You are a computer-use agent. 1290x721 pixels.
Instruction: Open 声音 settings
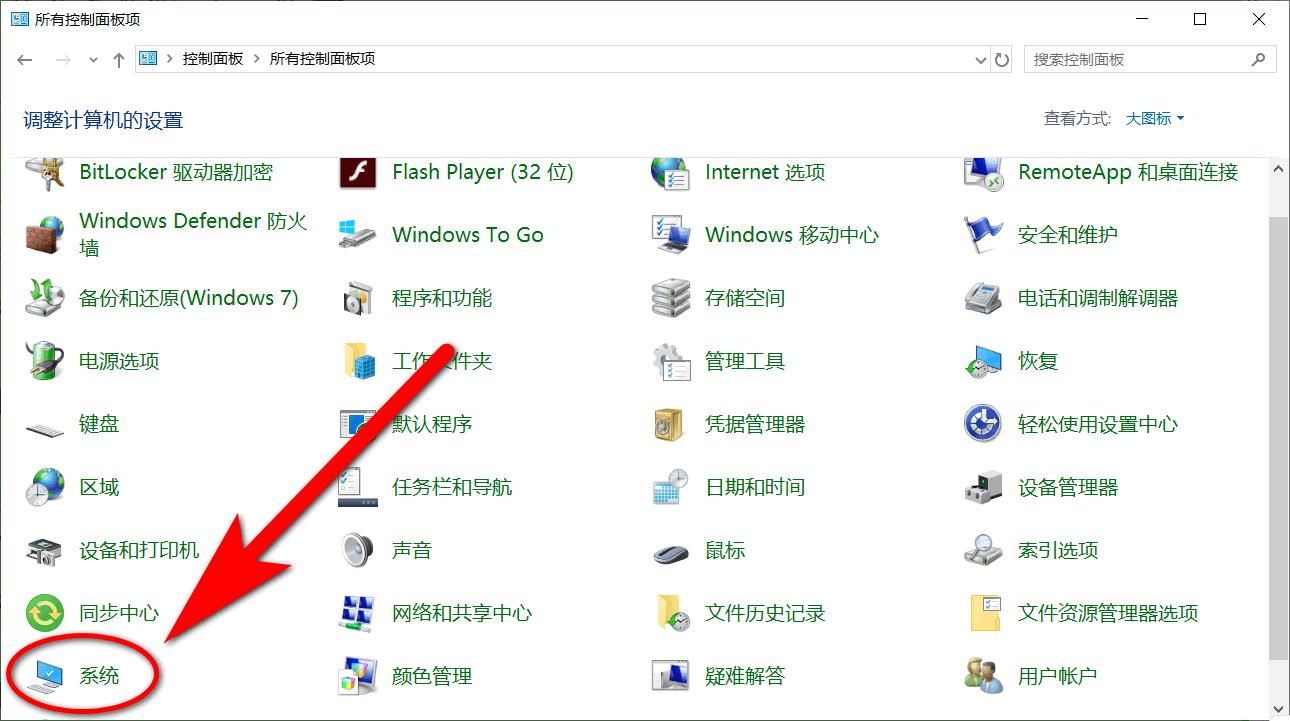413,549
